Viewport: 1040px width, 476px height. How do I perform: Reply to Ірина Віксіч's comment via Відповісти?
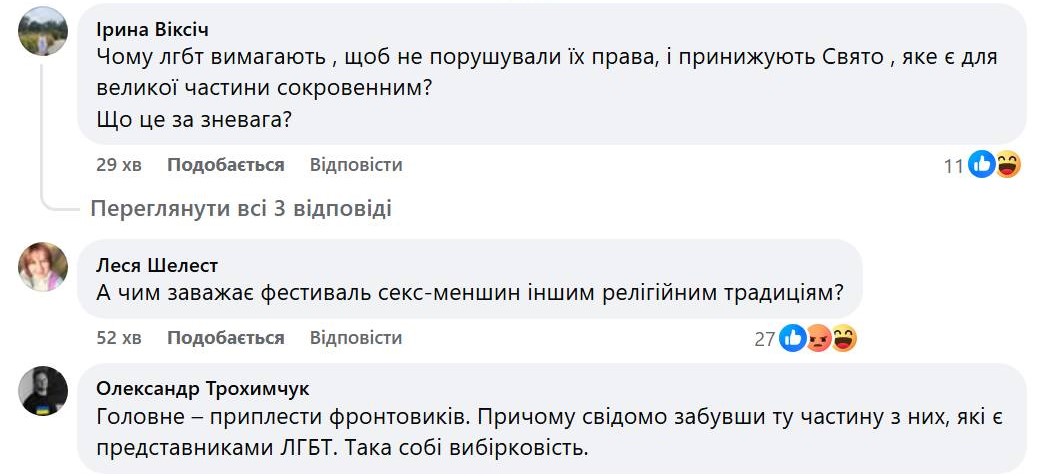pos(355,165)
